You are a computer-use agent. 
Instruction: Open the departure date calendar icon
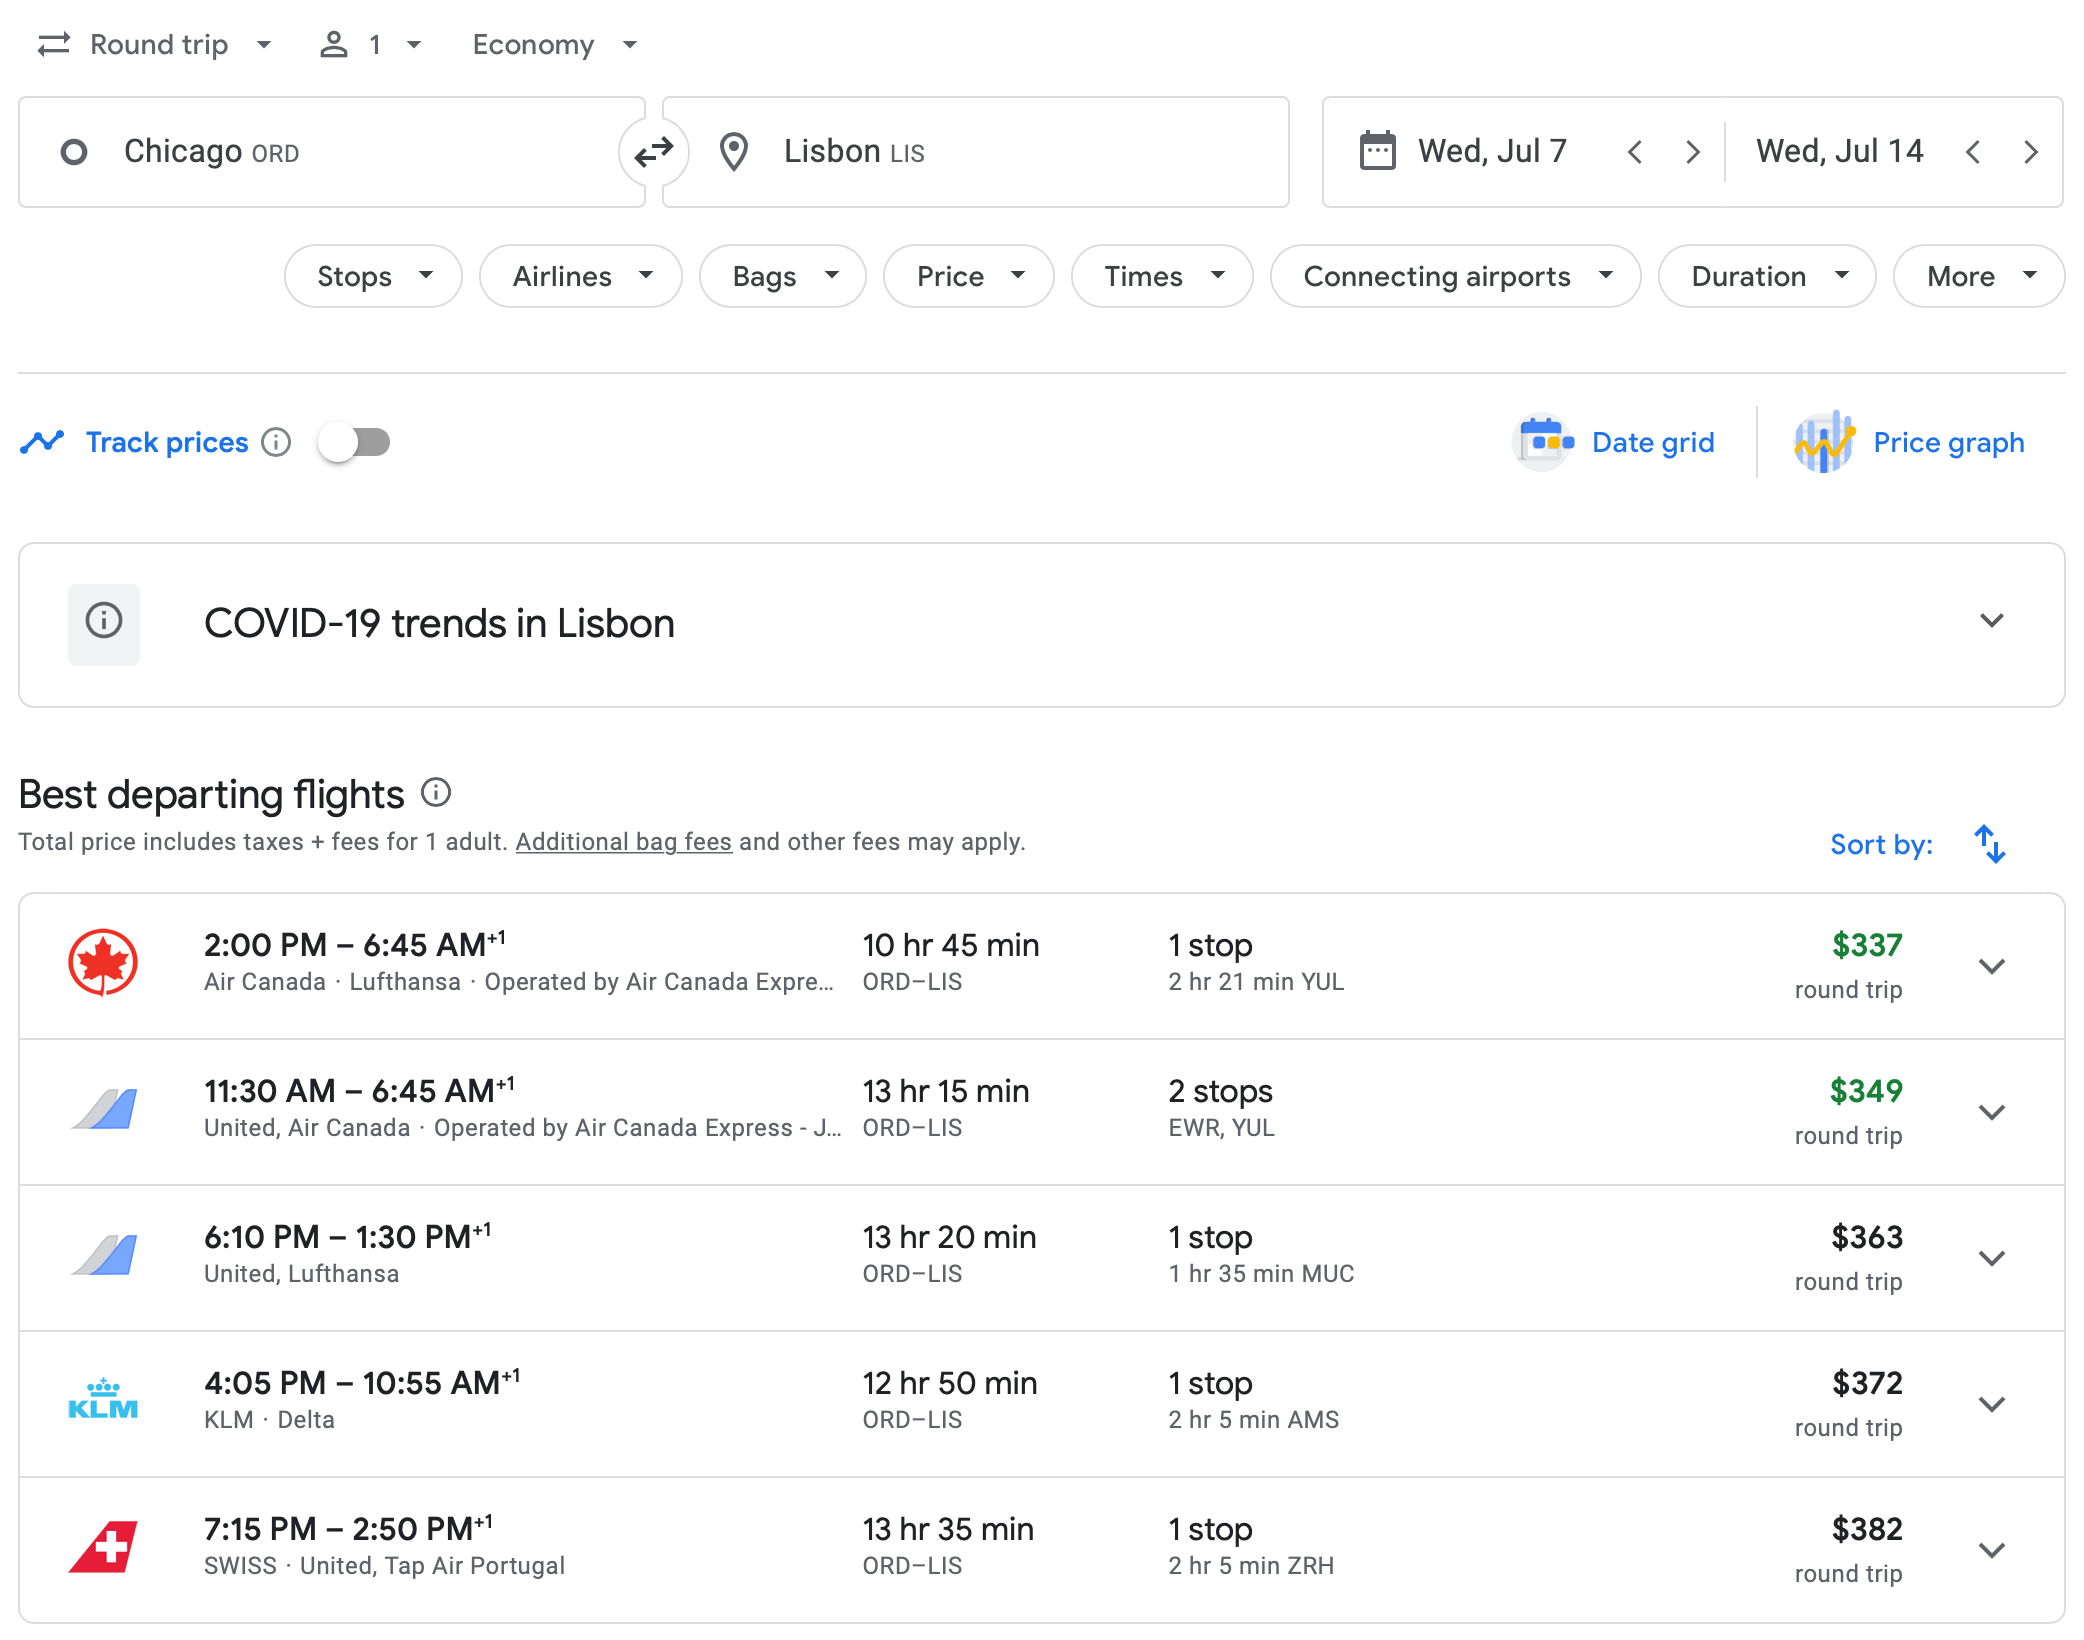click(1378, 151)
